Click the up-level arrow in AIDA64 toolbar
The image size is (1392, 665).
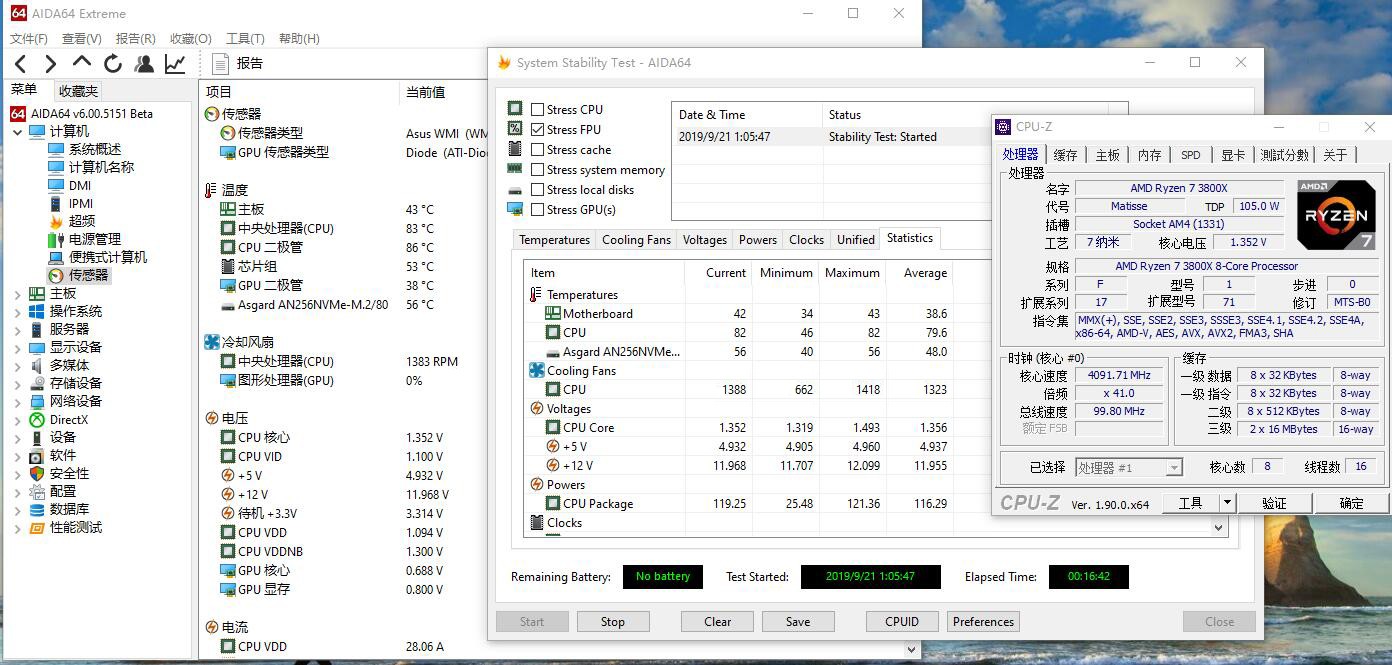(x=81, y=63)
